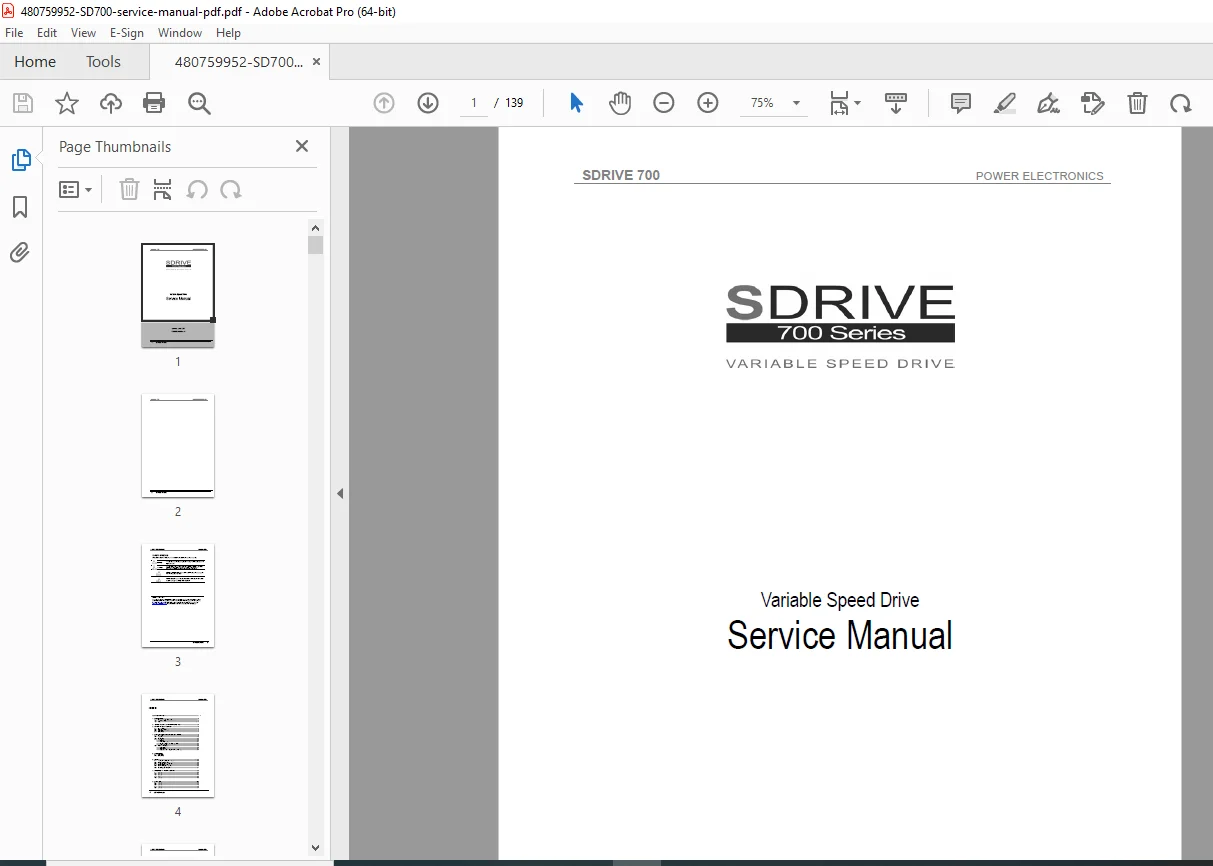1213x866 pixels.
Task: Zoom in with plus icon
Action: coord(708,103)
